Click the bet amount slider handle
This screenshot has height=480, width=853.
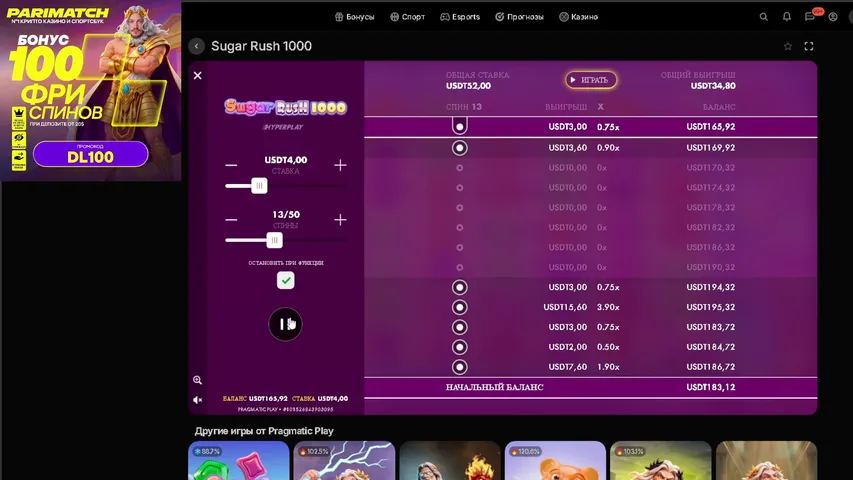pyautogui.click(x=259, y=186)
